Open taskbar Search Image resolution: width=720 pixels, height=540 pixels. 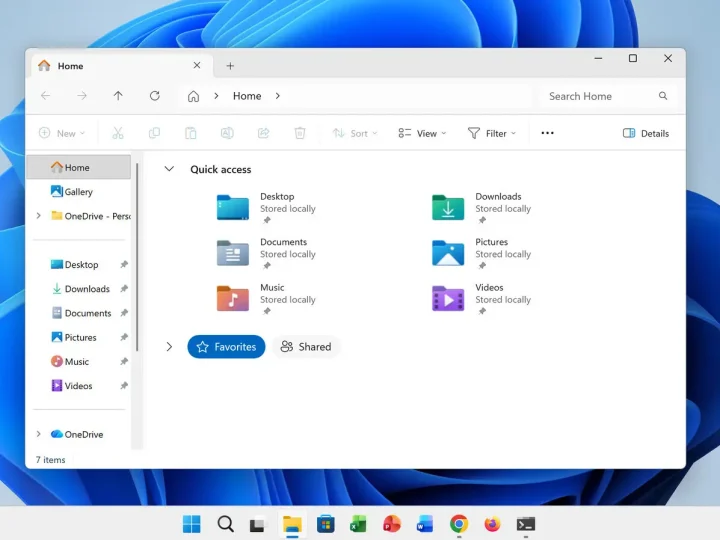point(225,524)
